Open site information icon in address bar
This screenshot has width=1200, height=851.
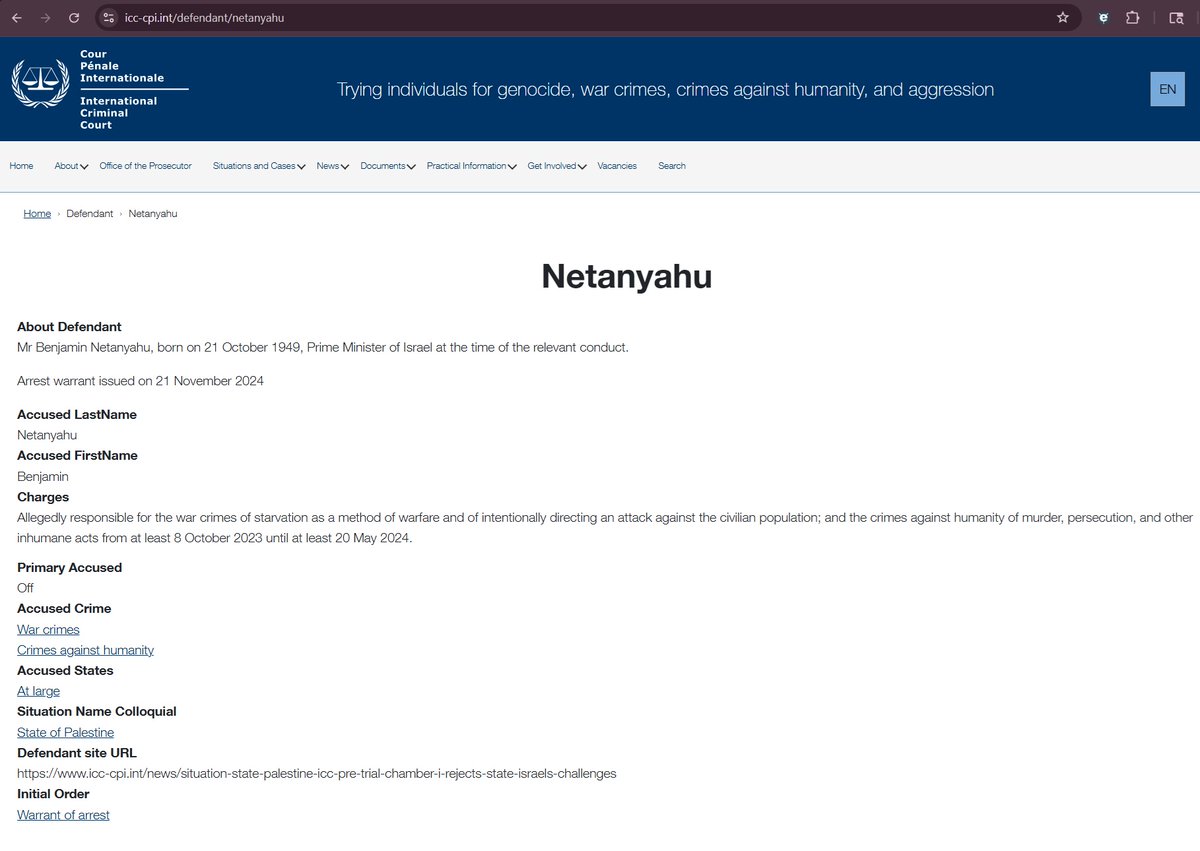tap(110, 18)
